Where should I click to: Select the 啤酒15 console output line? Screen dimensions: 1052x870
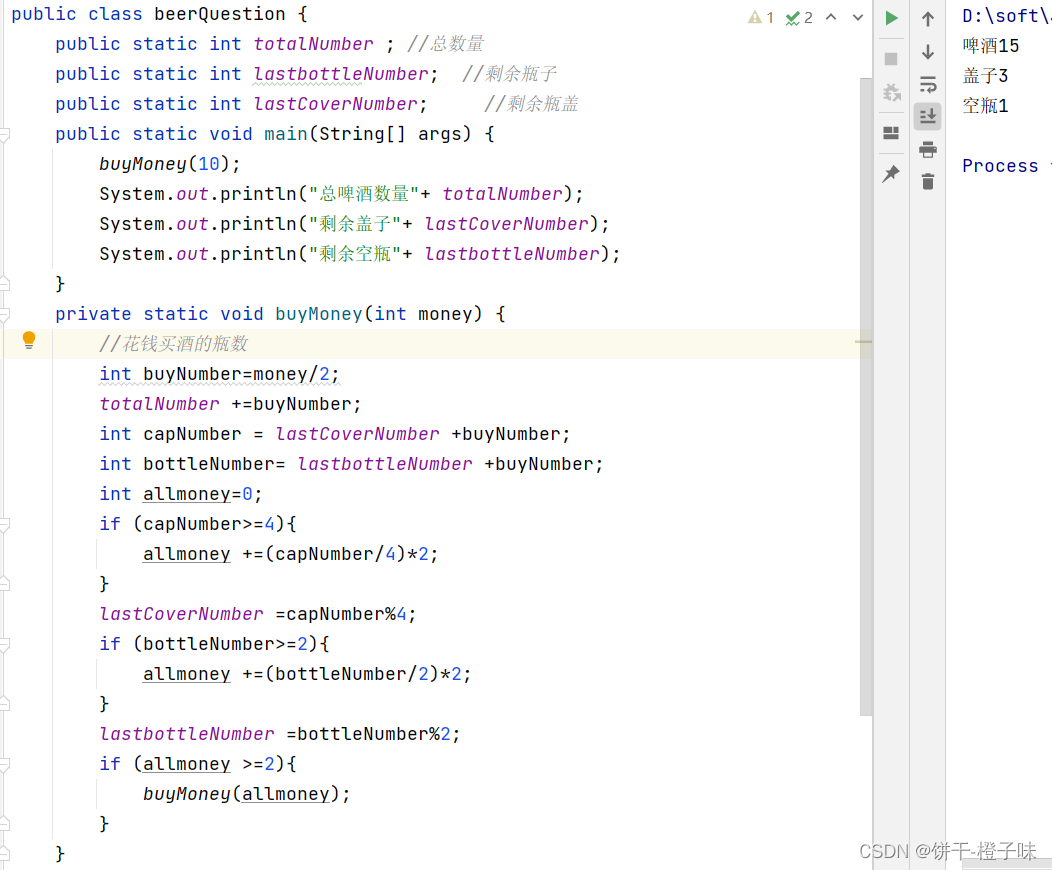pyautogui.click(x=989, y=45)
